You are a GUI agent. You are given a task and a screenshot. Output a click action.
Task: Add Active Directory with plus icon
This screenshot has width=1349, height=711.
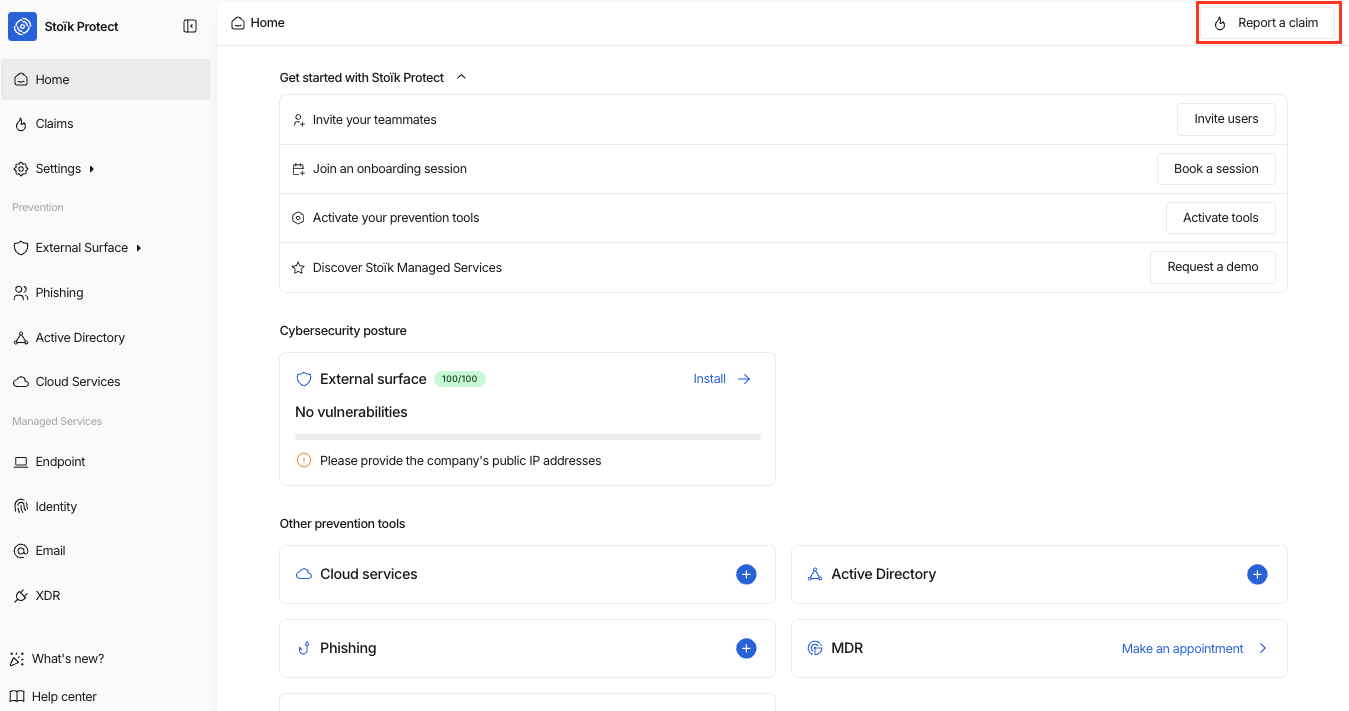click(1257, 574)
